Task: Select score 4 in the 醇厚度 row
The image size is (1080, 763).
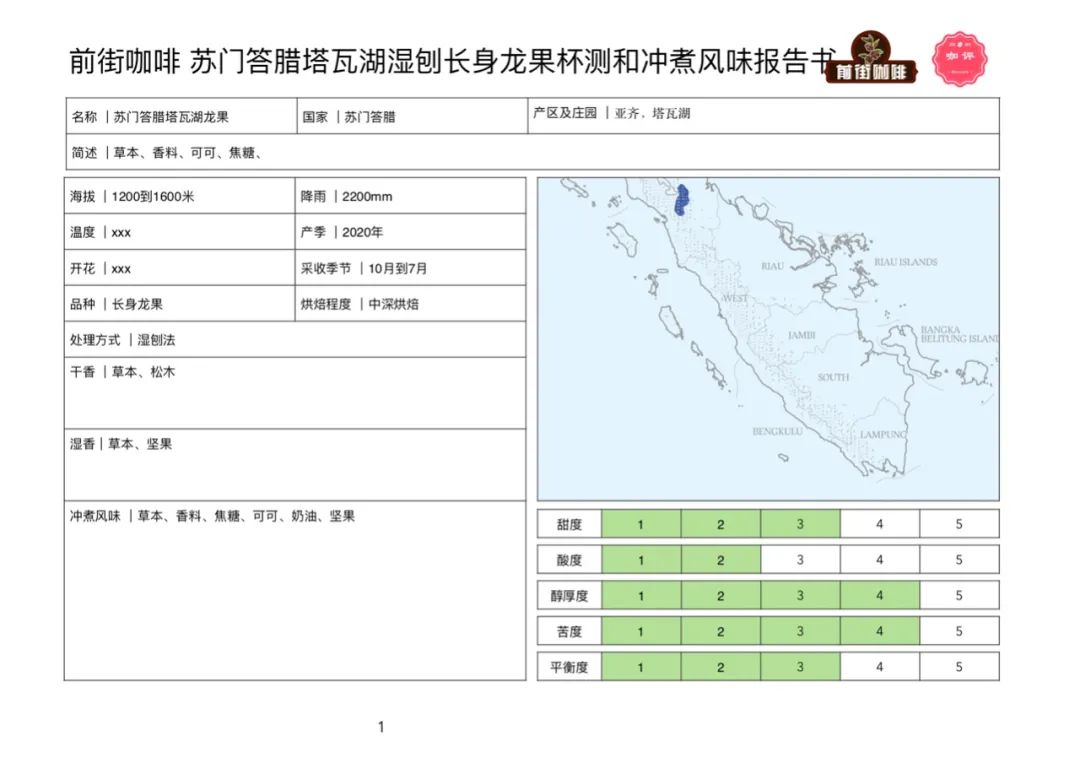Action: pyautogui.click(x=879, y=595)
